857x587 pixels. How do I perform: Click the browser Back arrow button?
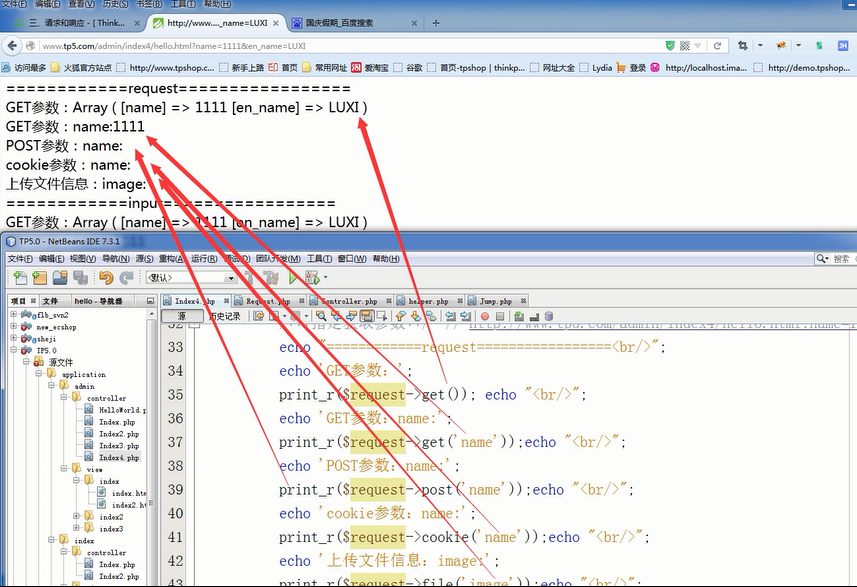pyautogui.click(x=12, y=46)
